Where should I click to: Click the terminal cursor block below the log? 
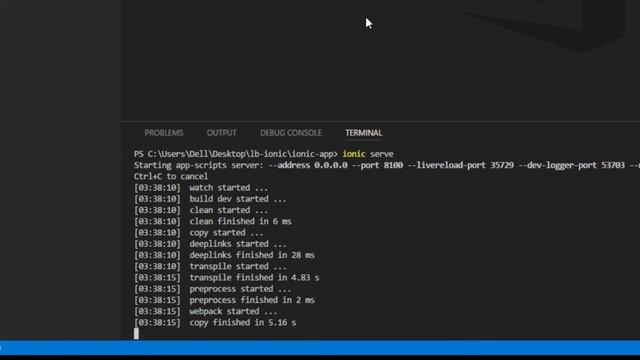[x=136, y=333]
